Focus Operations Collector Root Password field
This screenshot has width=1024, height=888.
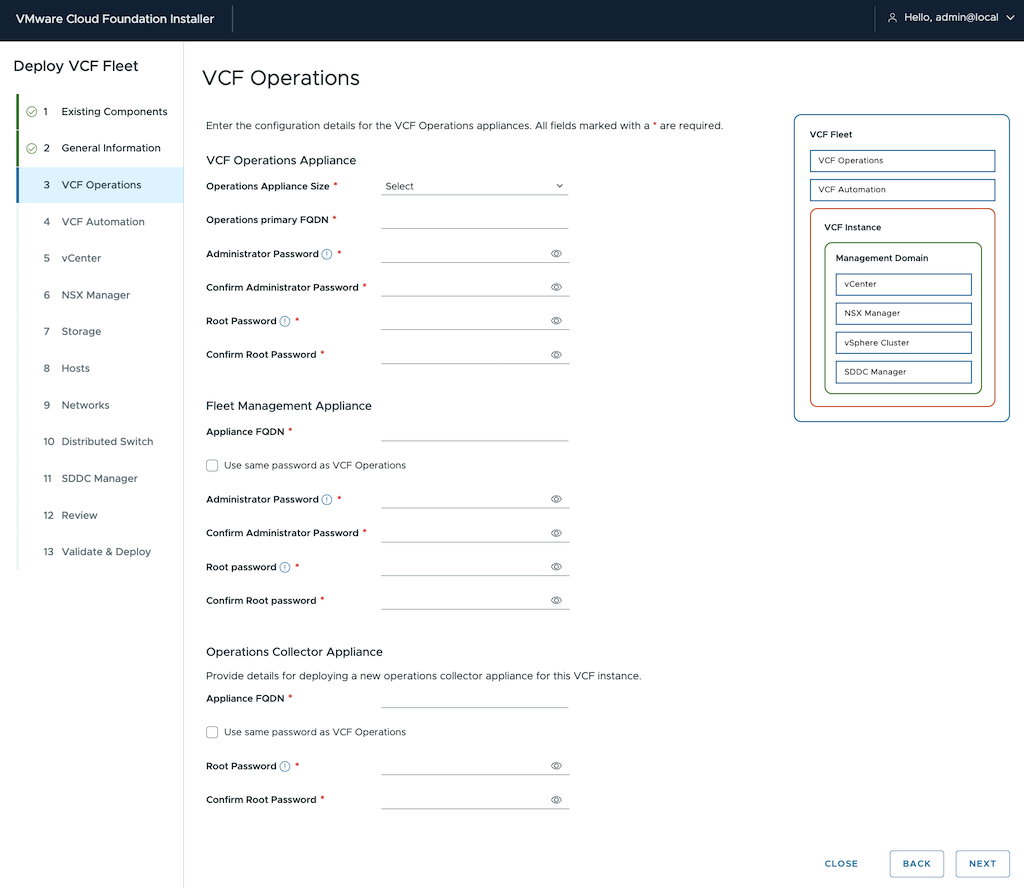(466, 766)
